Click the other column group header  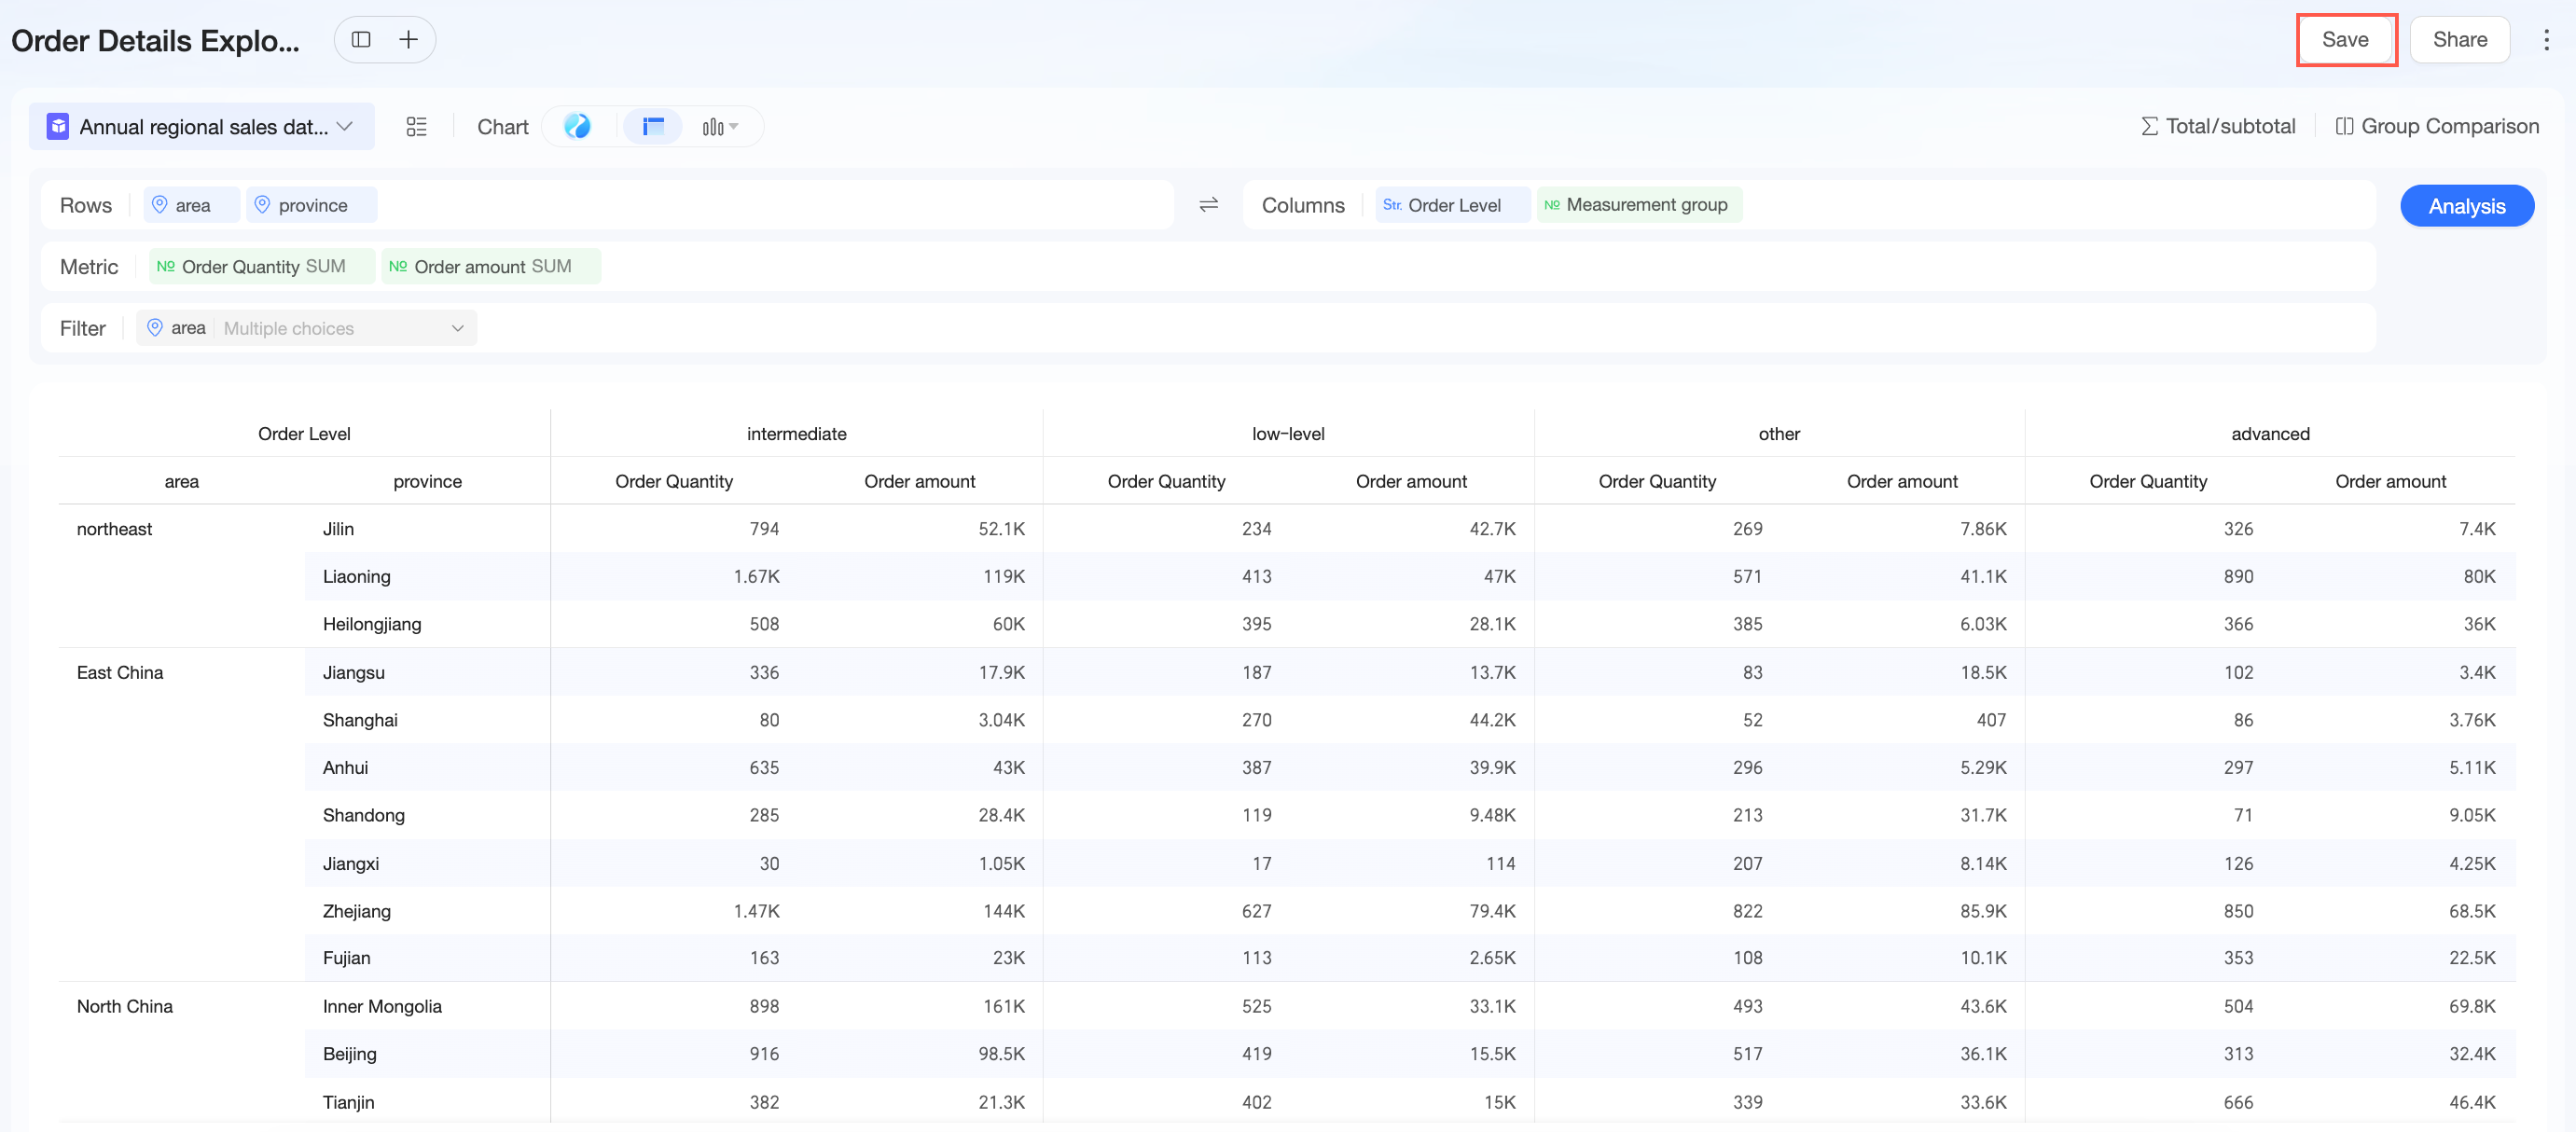(1779, 434)
